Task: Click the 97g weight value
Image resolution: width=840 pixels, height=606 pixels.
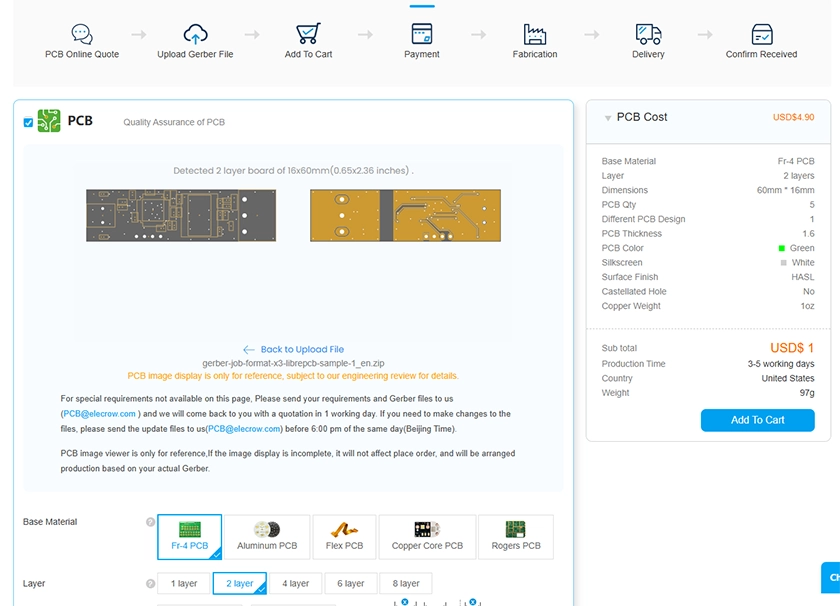Action: 807,393
